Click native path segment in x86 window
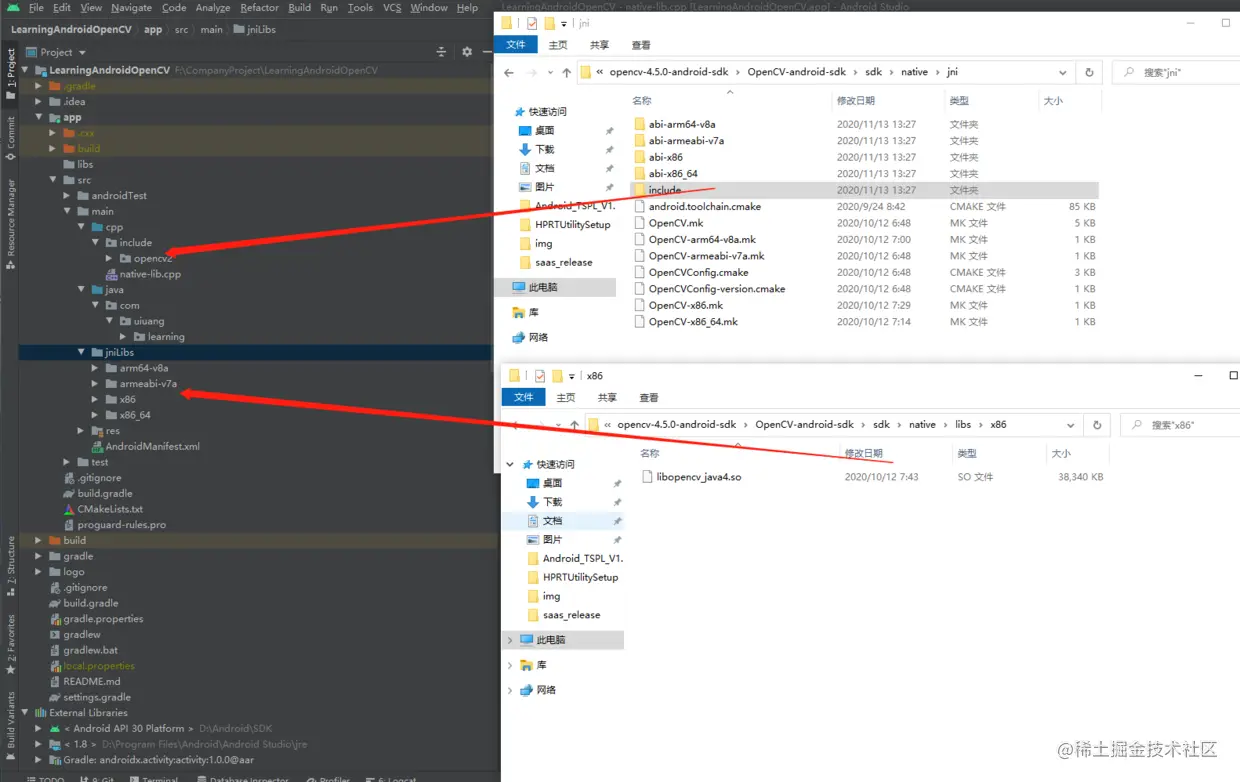 coord(922,425)
